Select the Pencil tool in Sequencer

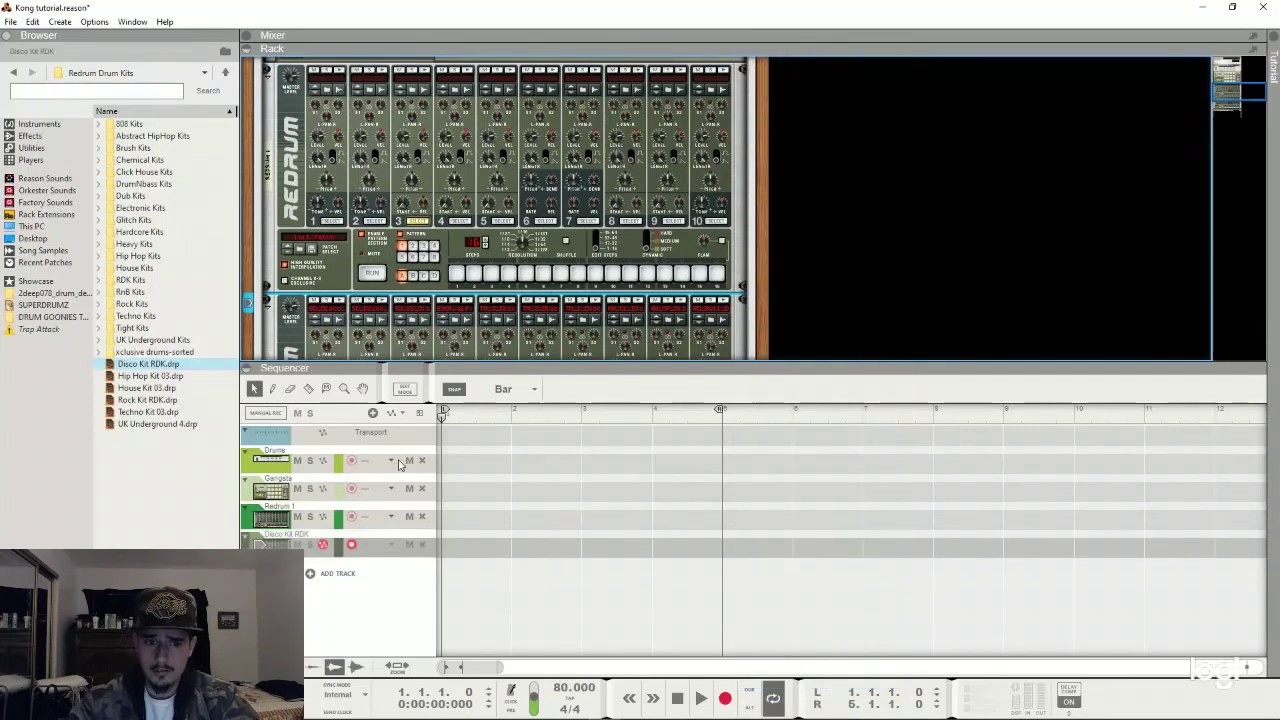pyautogui.click(x=272, y=389)
